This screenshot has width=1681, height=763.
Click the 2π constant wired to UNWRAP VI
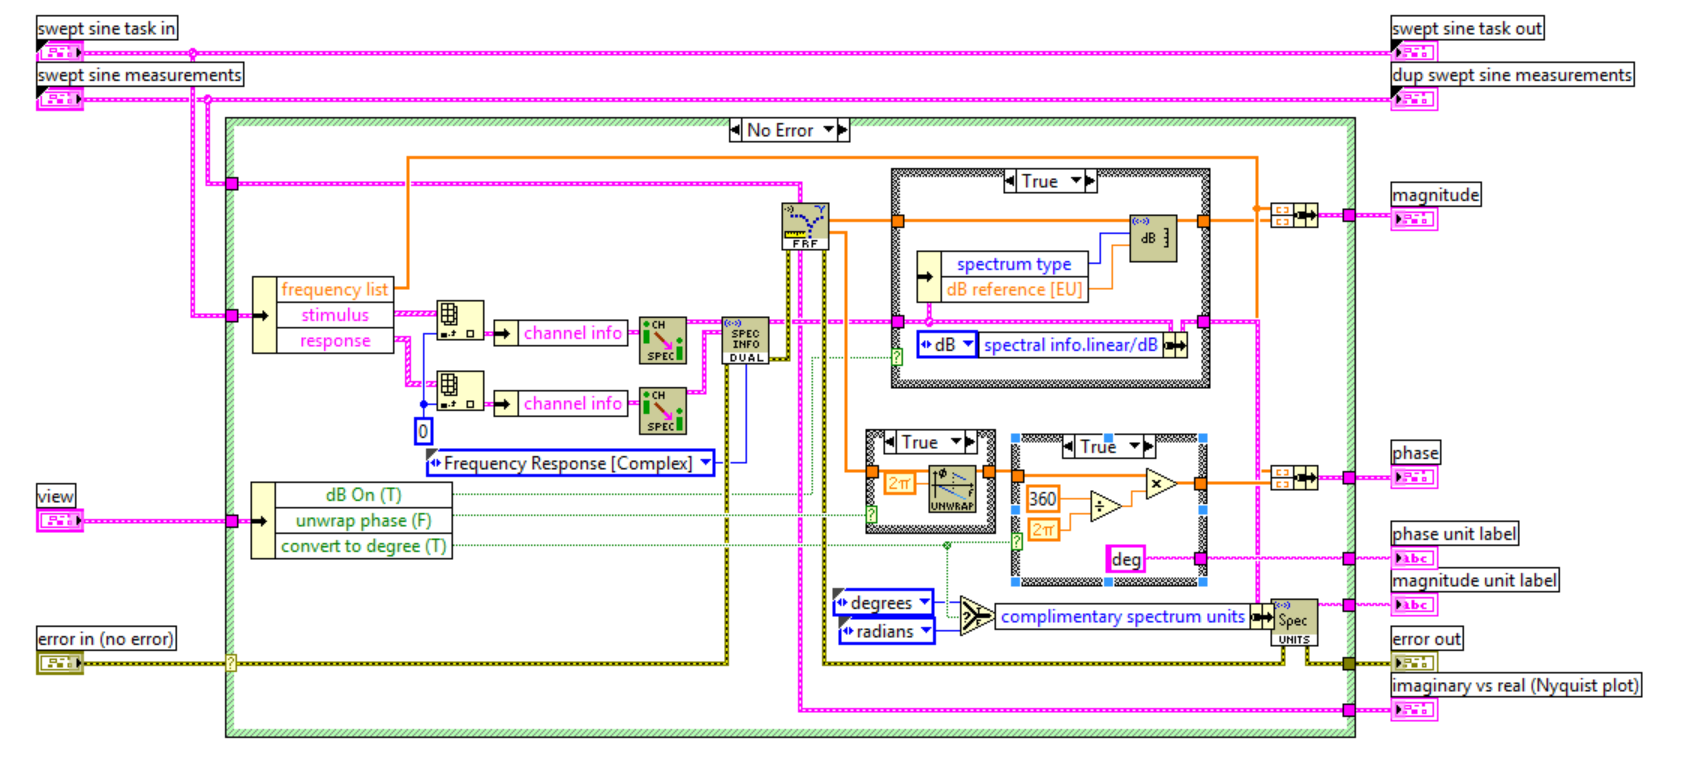(x=899, y=483)
